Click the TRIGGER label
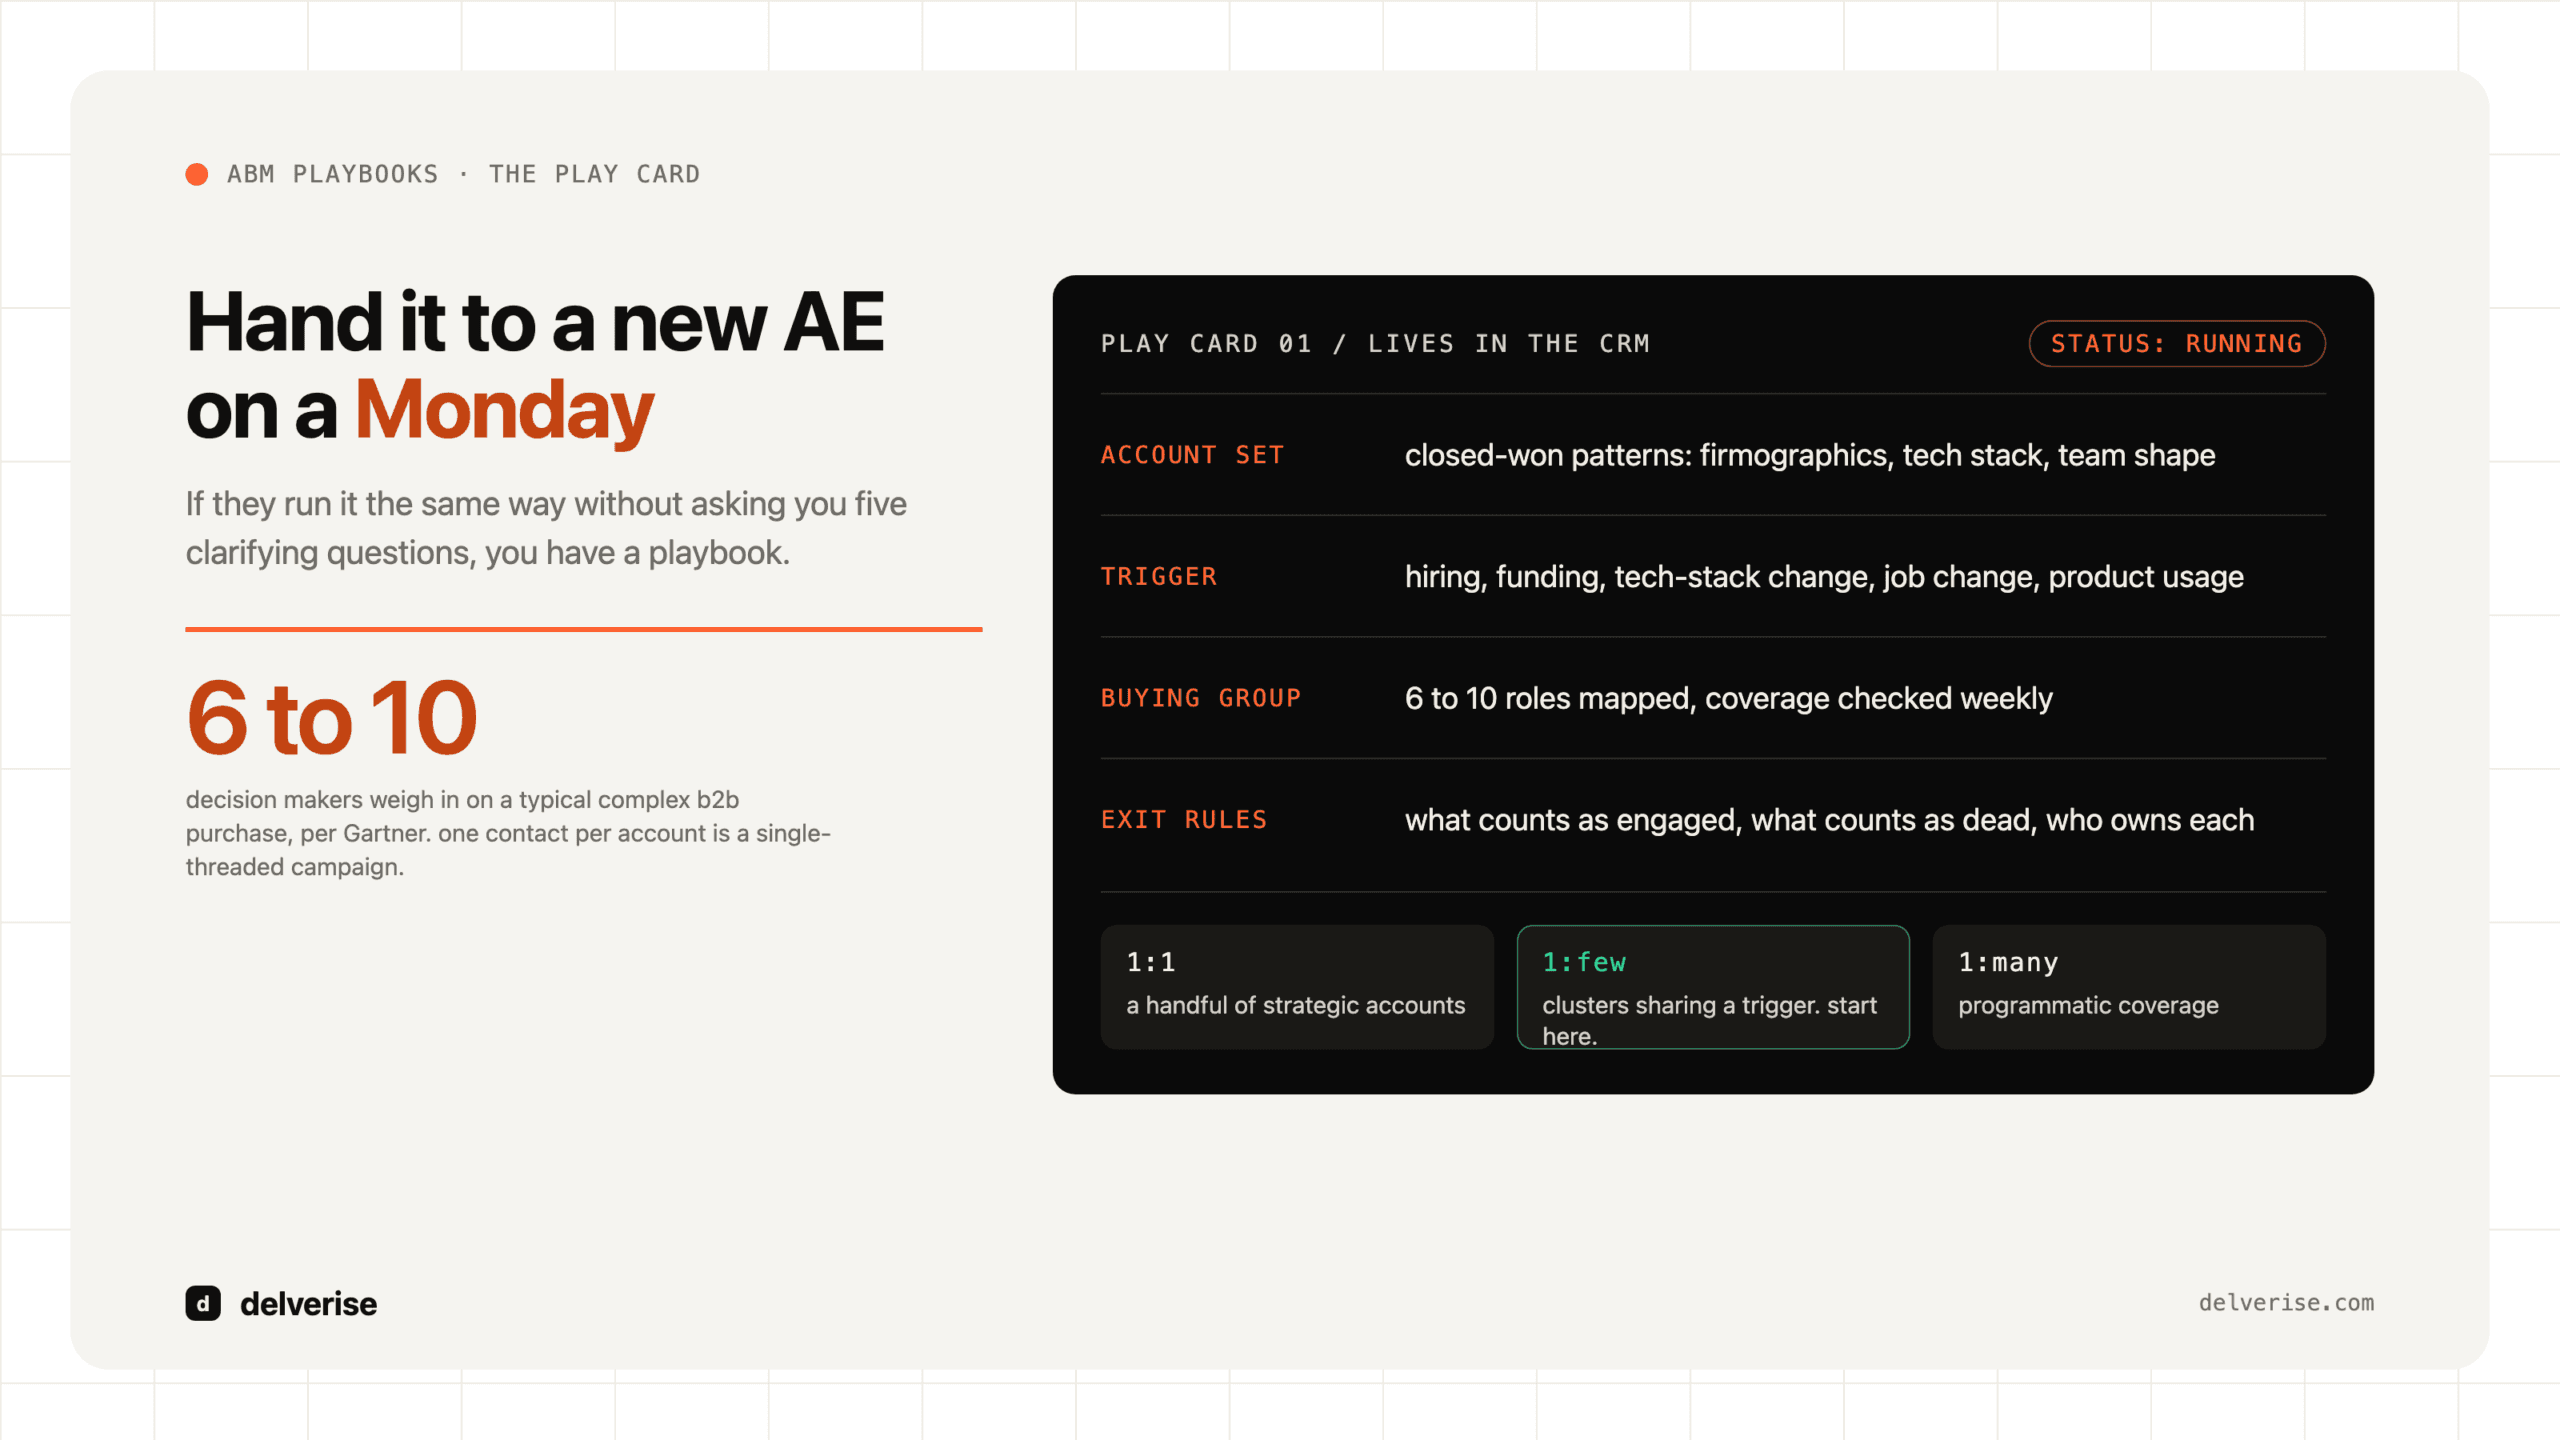Viewport: 2560px width, 1440px height. [1159, 576]
